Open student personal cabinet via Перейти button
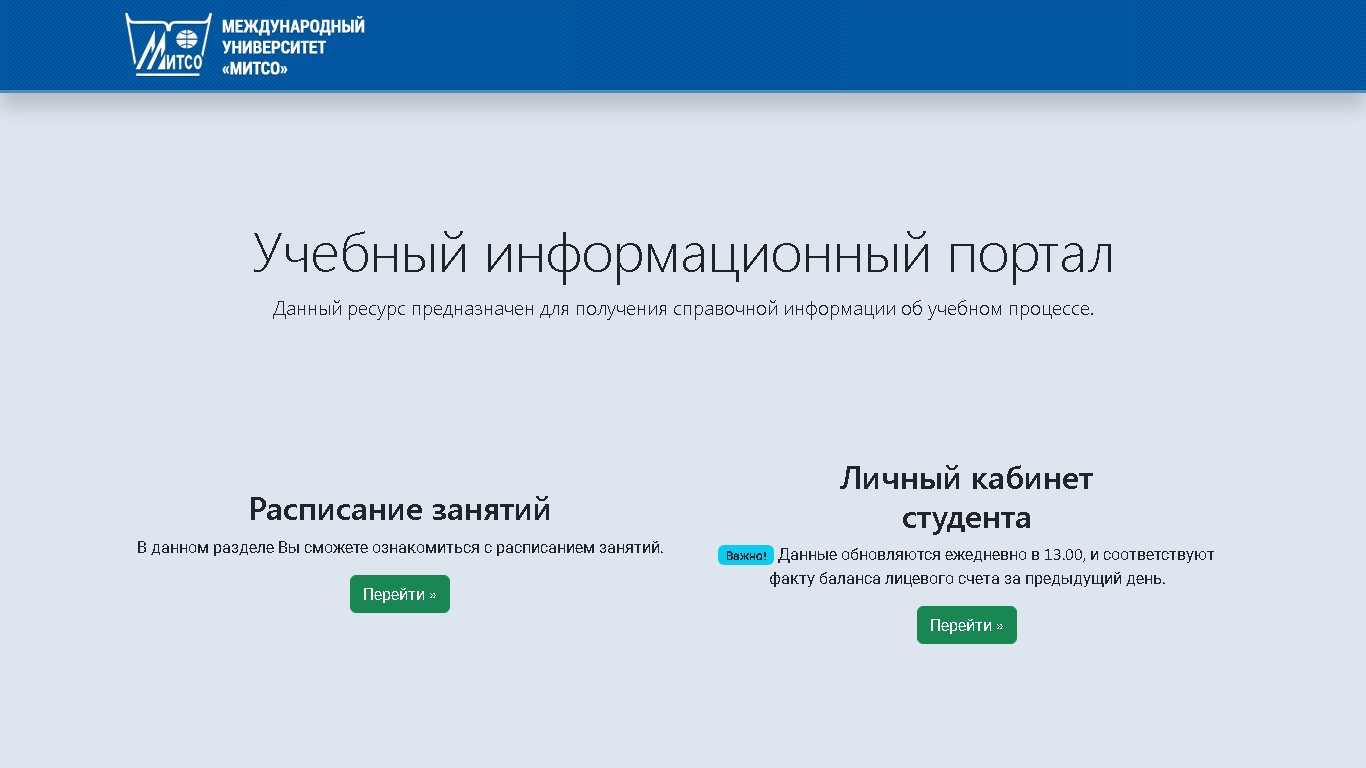1366x768 pixels. [x=967, y=625]
